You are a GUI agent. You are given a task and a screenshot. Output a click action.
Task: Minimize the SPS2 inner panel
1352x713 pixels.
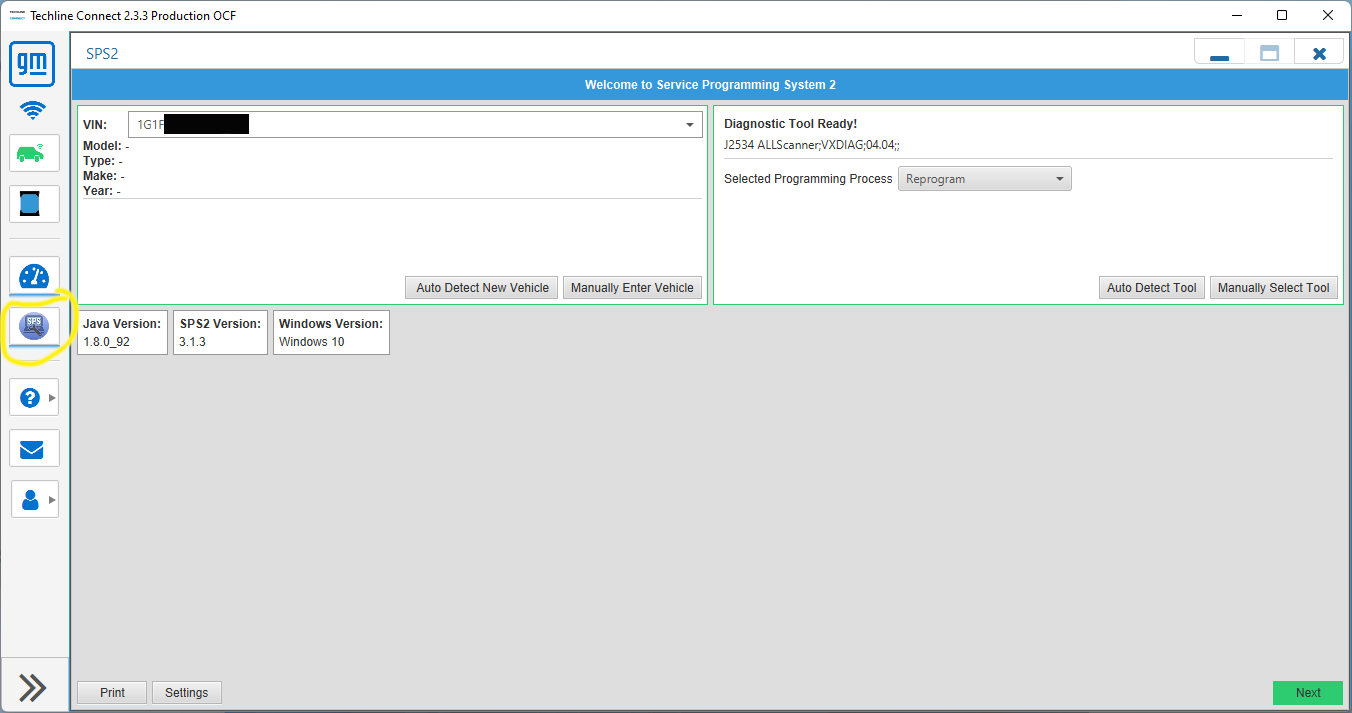click(1219, 54)
